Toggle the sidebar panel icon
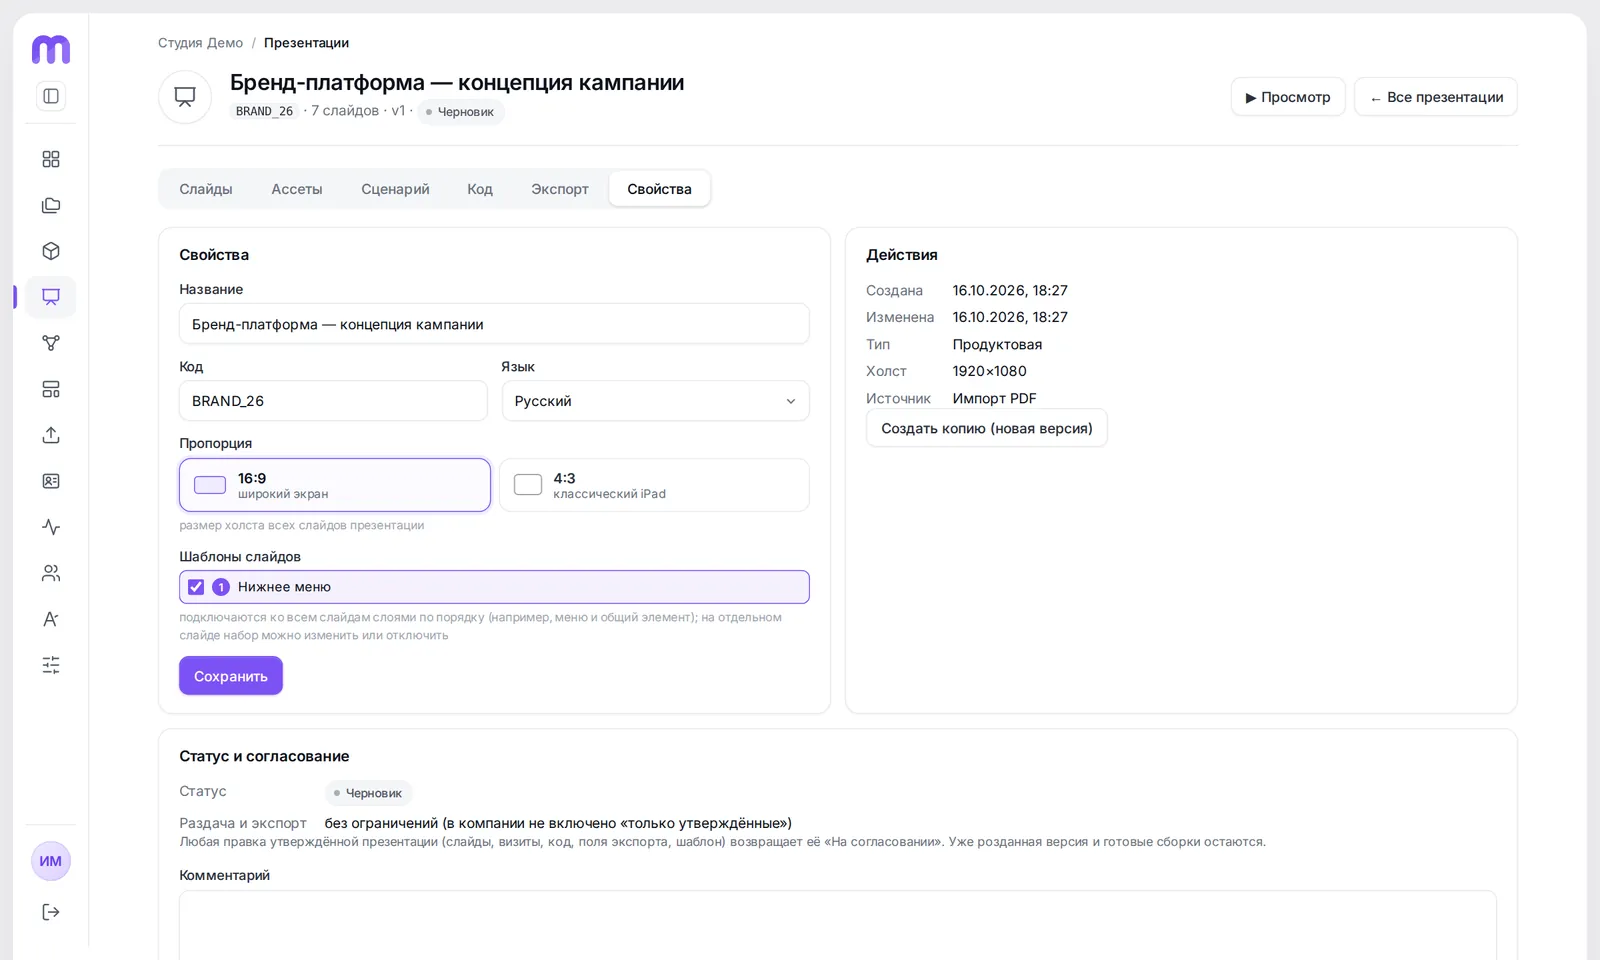 coord(51,96)
